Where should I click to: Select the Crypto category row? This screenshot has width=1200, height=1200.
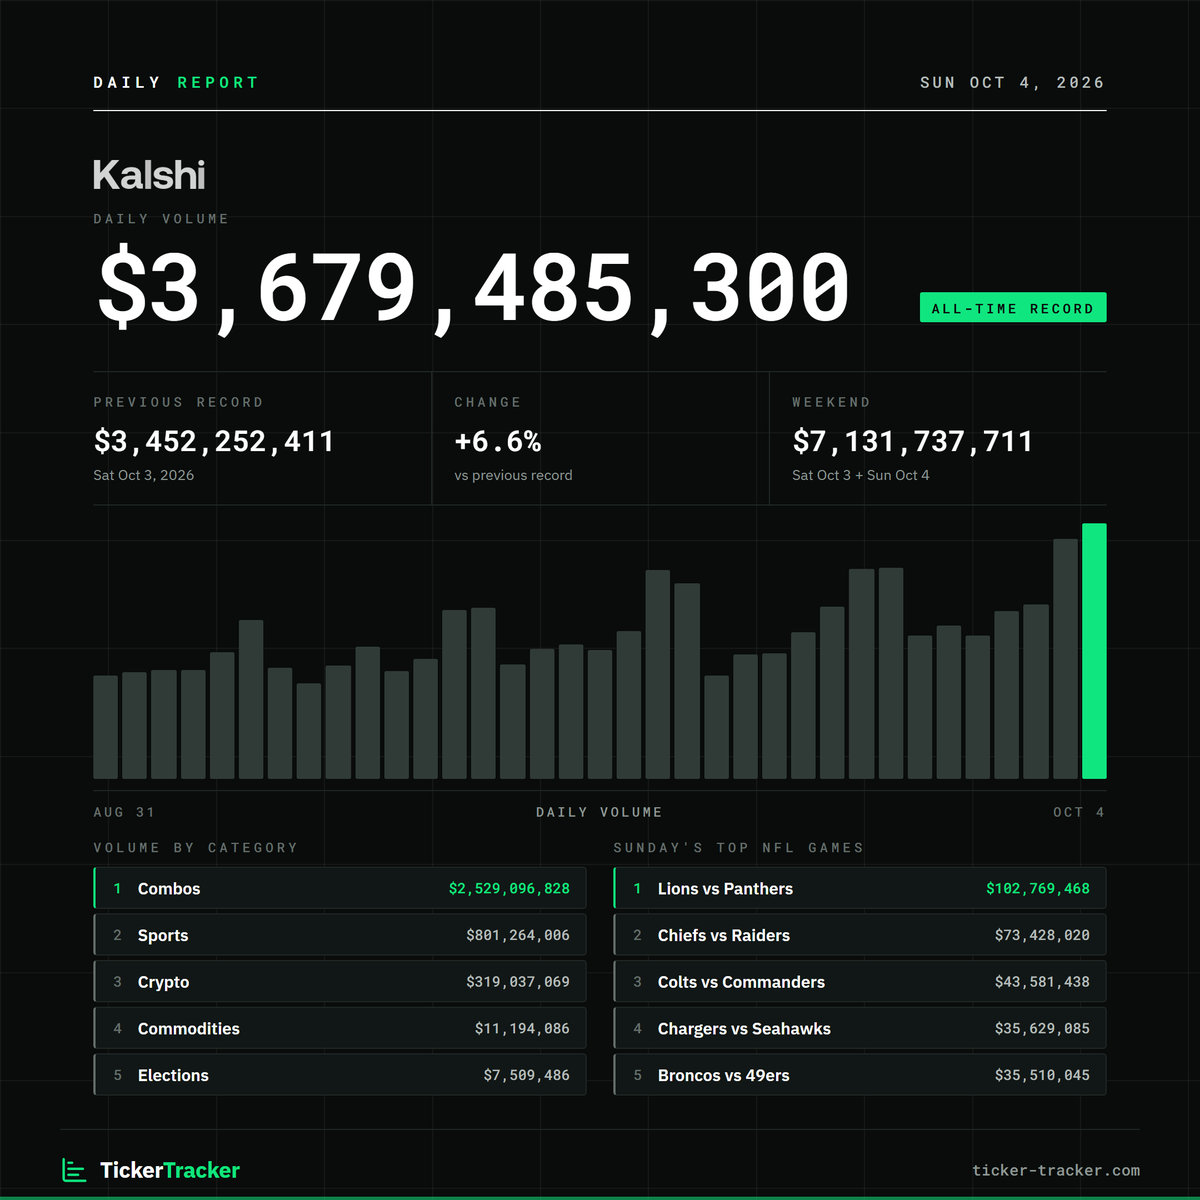click(x=340, y=982)
